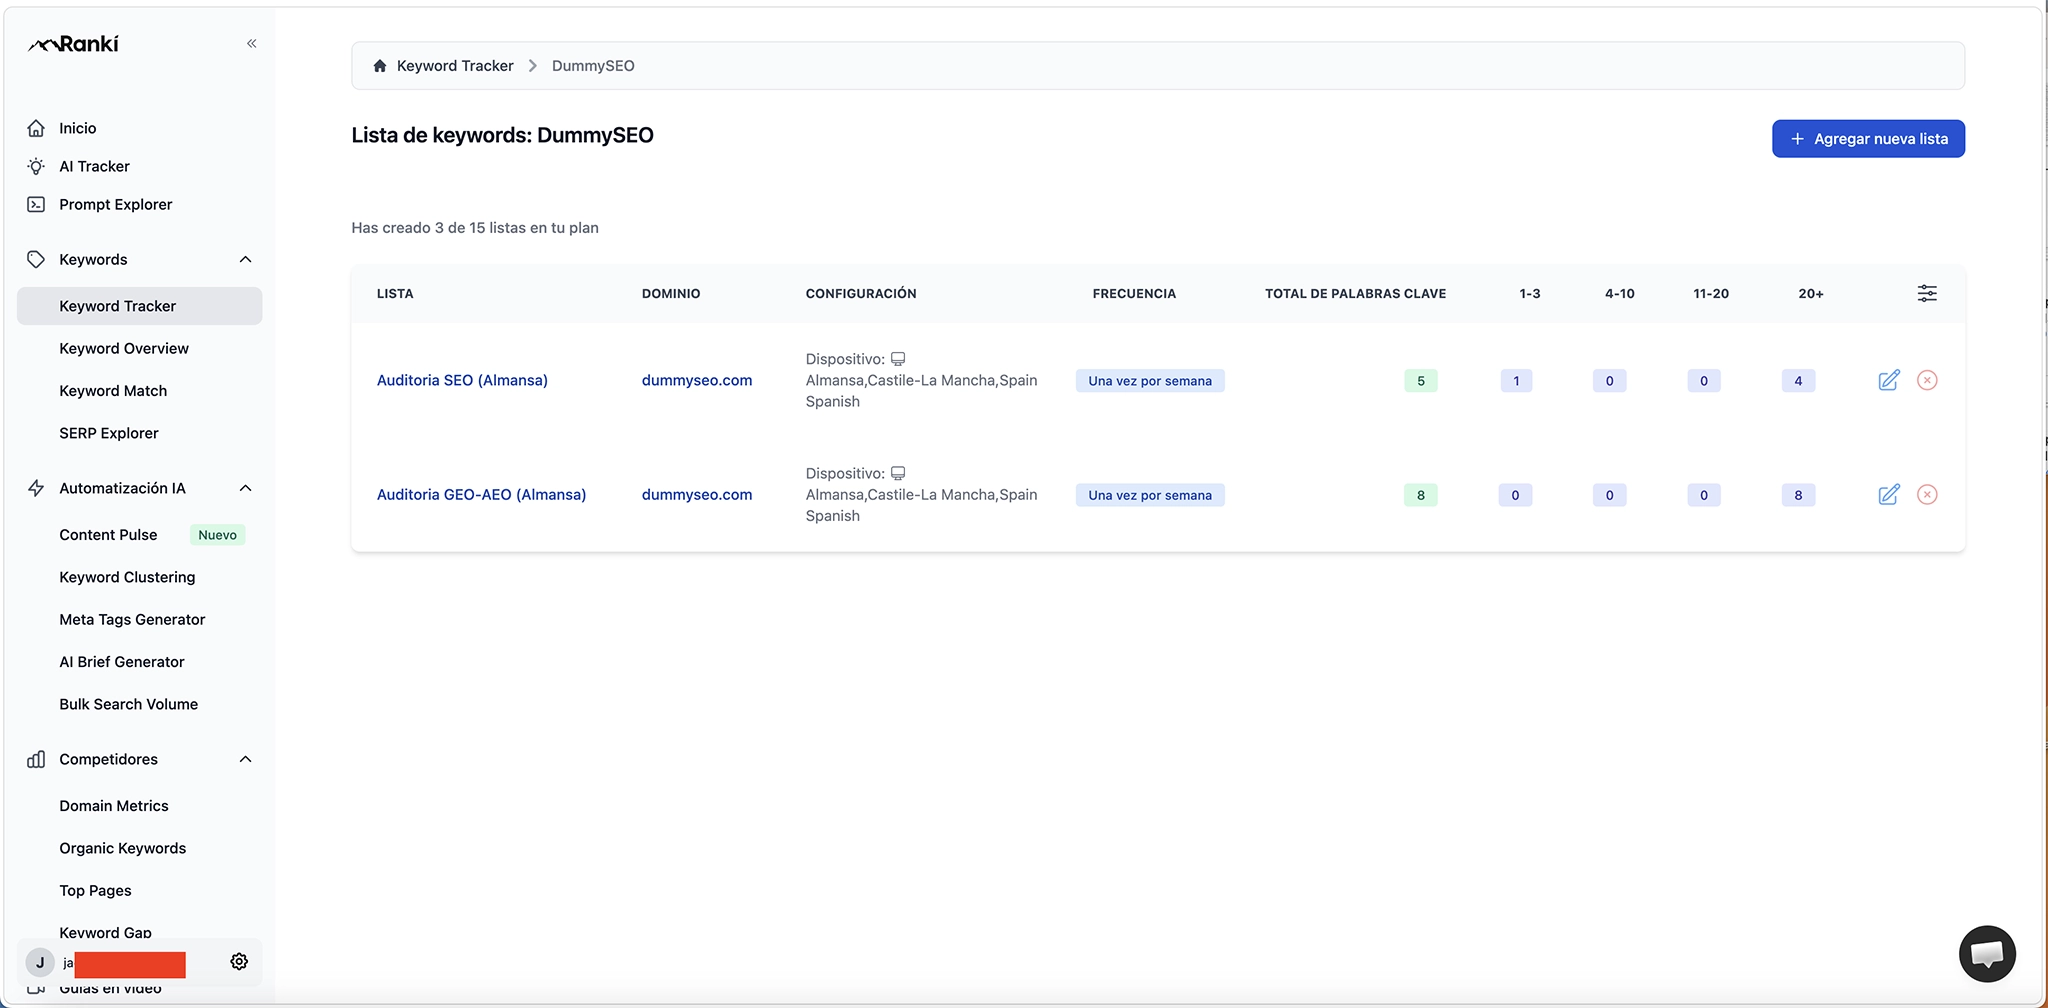Image resolution: width=2048 pixels, height=1008 pixels.
Task: Click the Ranki logo
Action: (73, 44)
